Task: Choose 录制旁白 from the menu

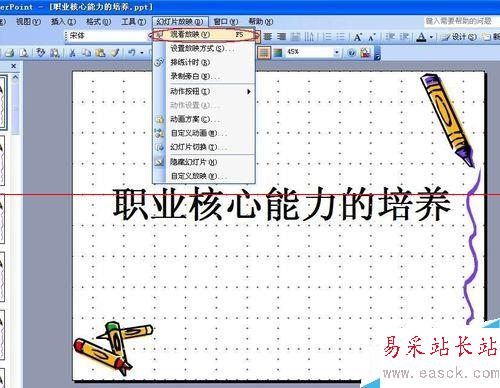Action: [204, 76]
